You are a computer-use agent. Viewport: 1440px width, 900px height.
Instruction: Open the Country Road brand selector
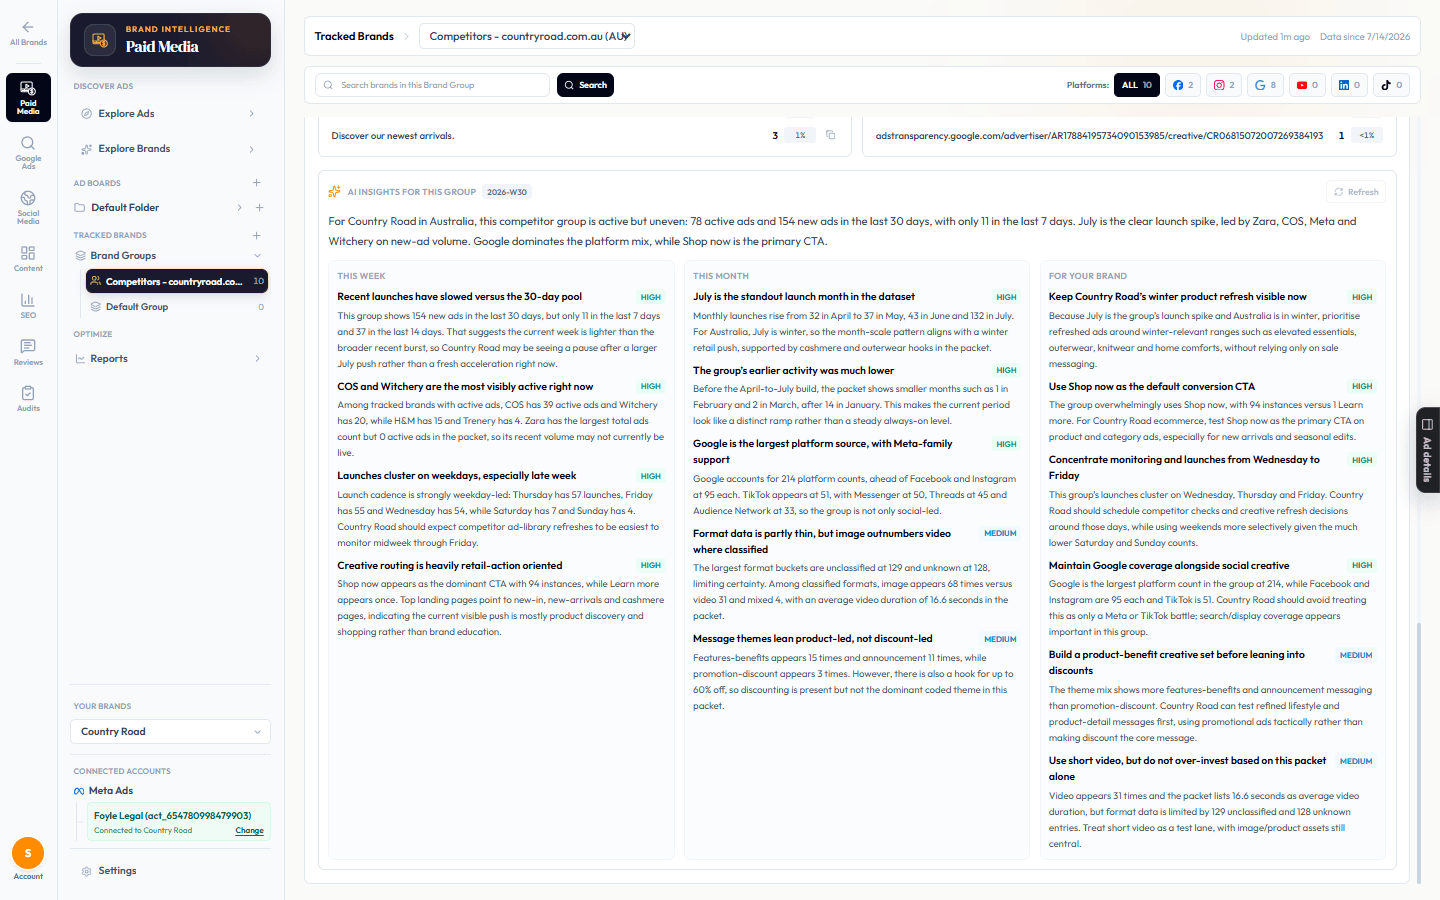coord(171,732)
